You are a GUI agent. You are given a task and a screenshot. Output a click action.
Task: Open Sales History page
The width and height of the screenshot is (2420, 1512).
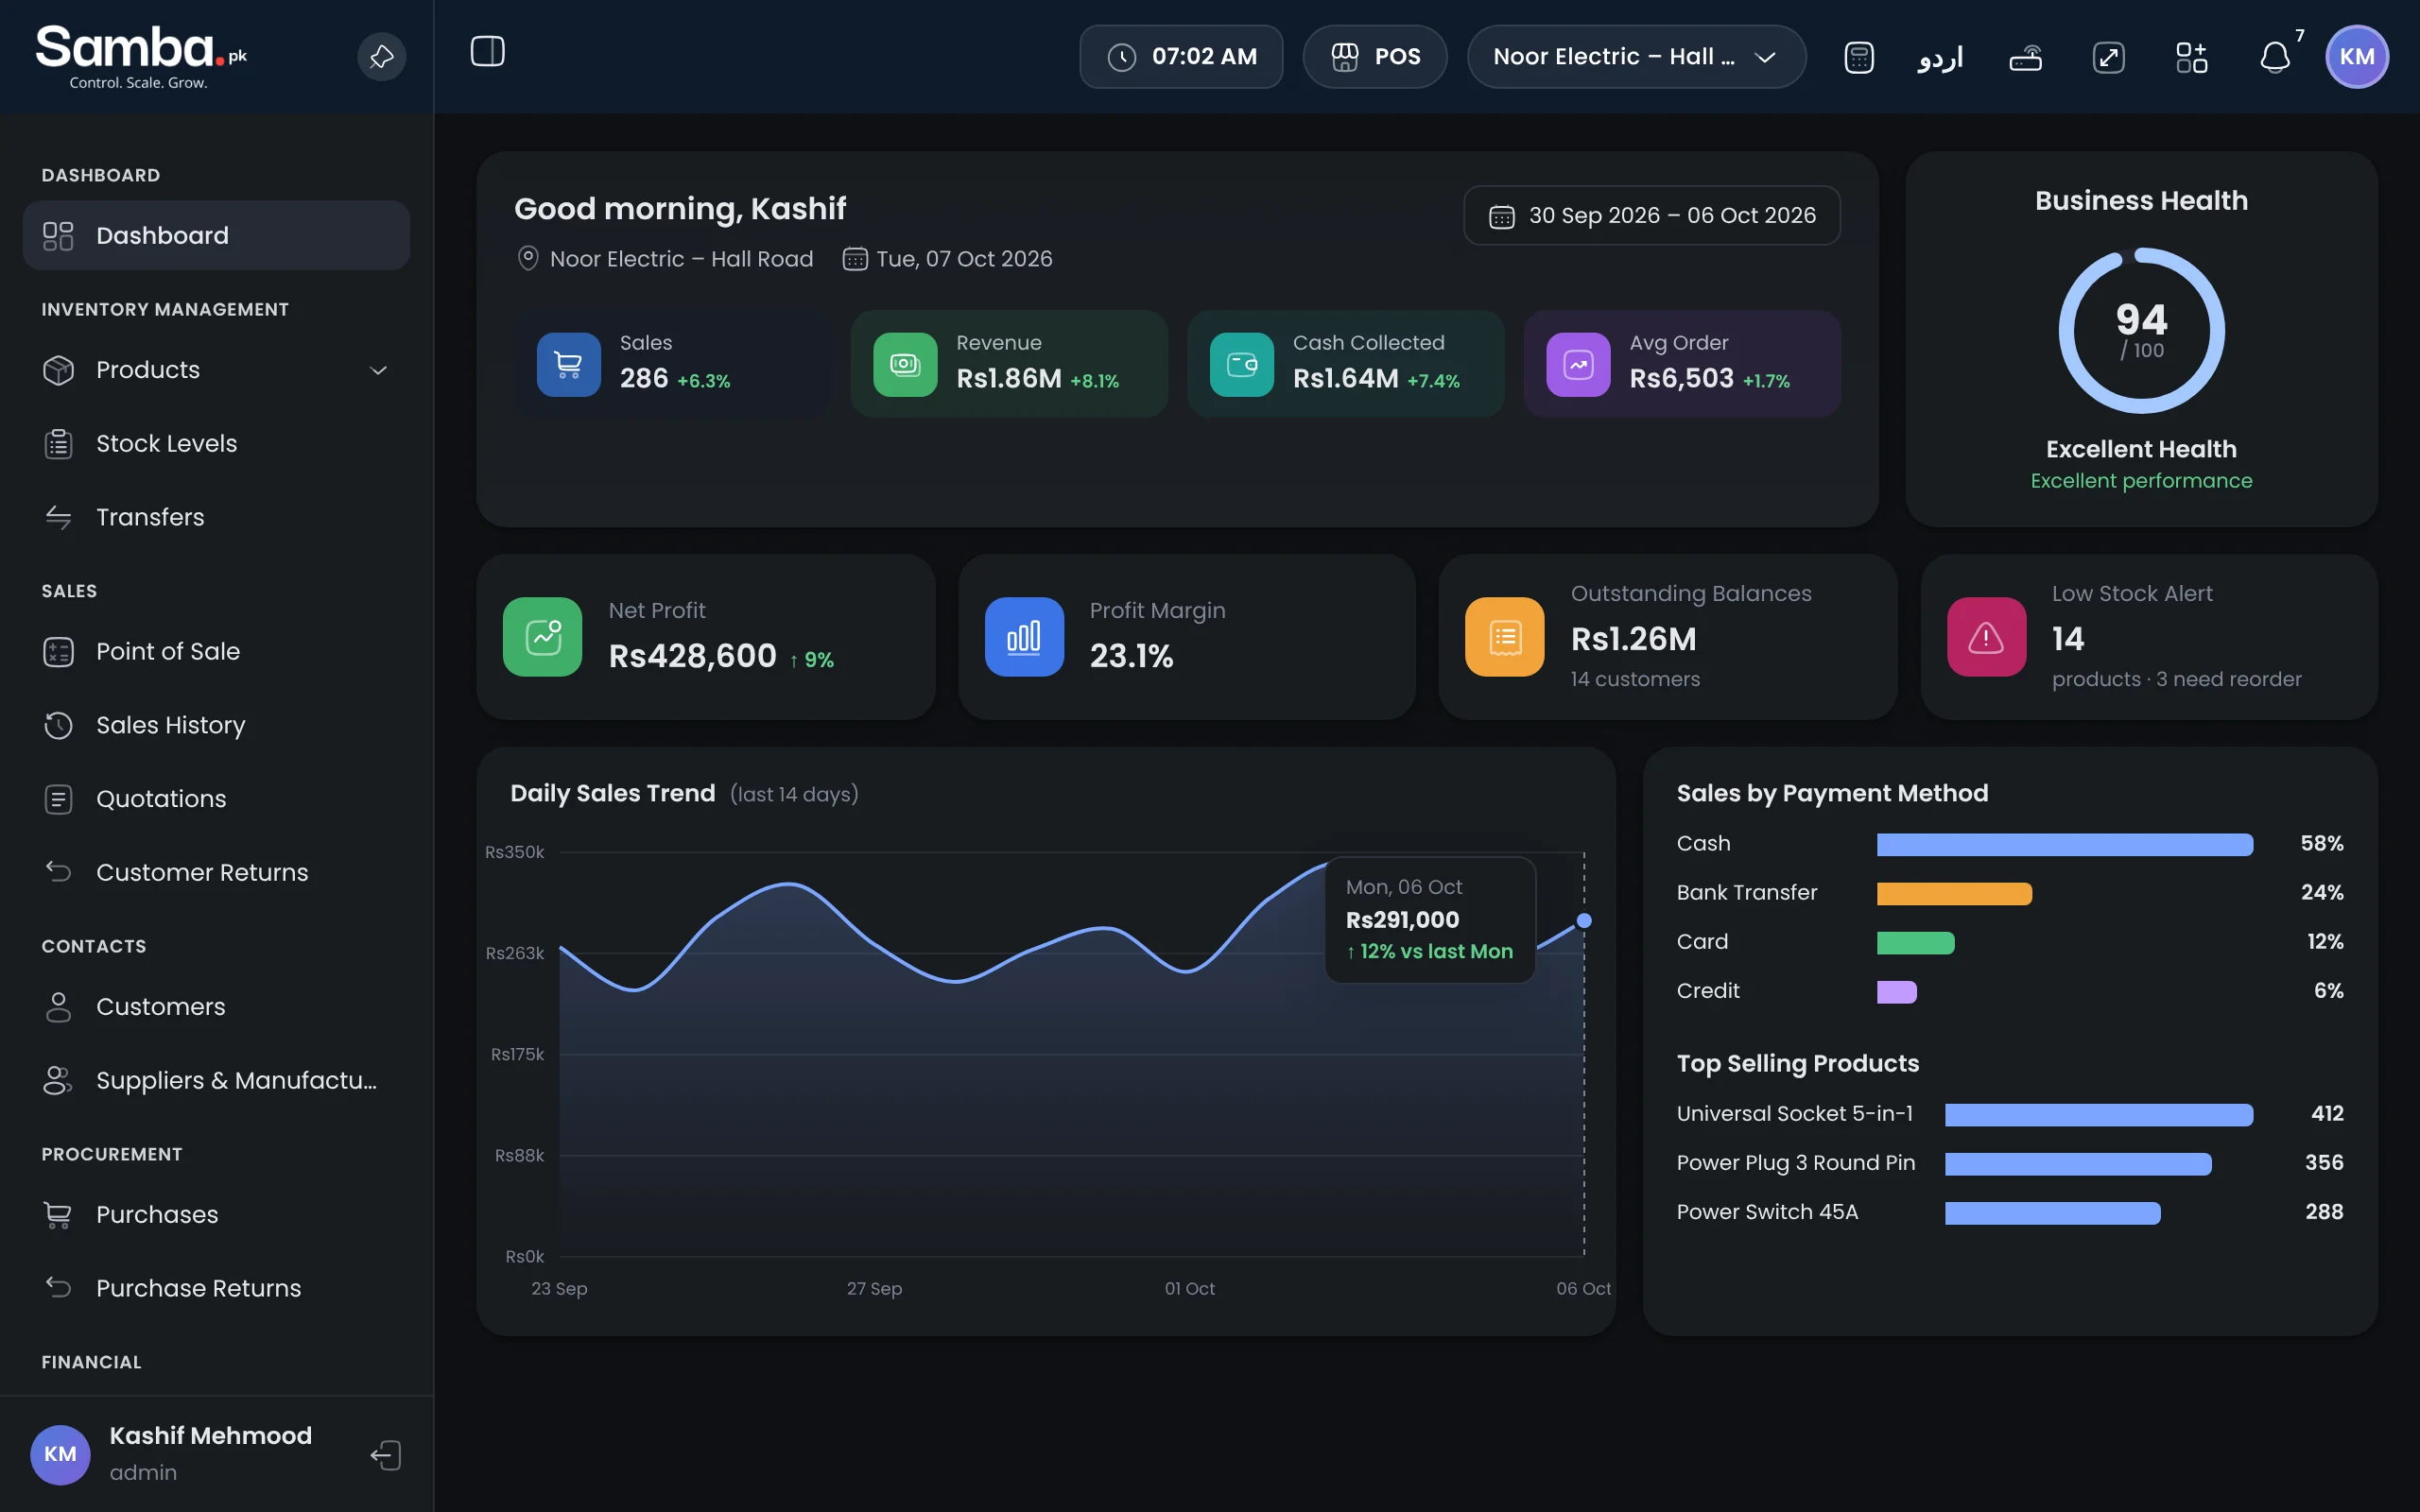pos(216,725)
